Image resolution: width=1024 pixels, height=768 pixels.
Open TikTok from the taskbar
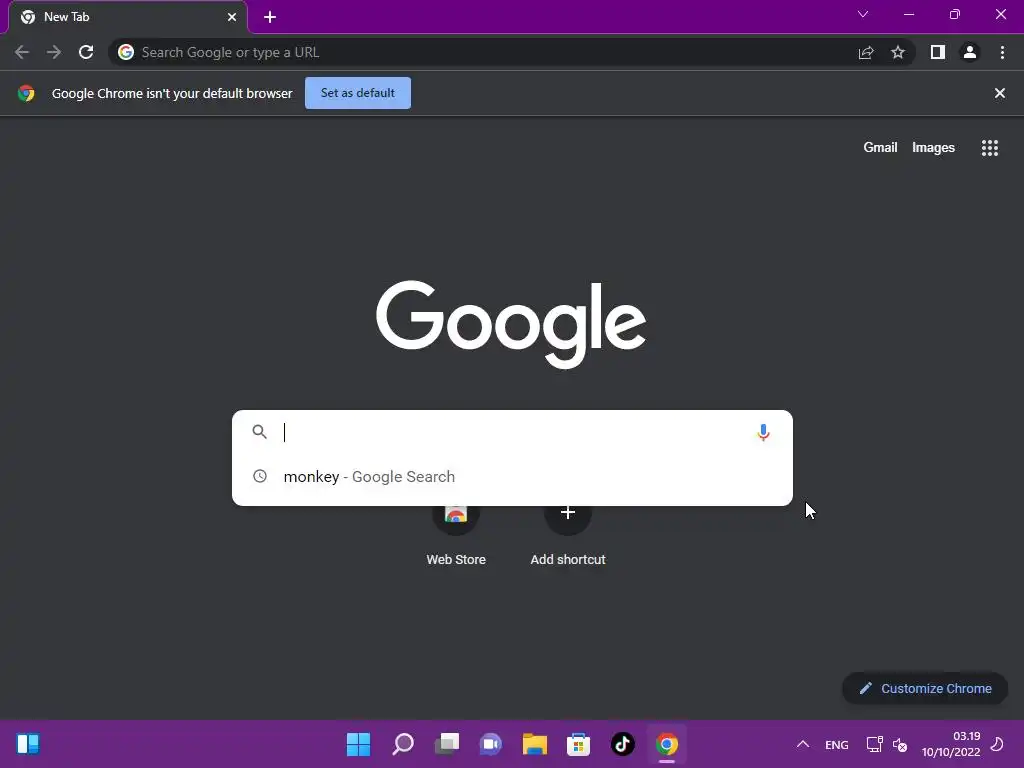click(x=622, y=744)
